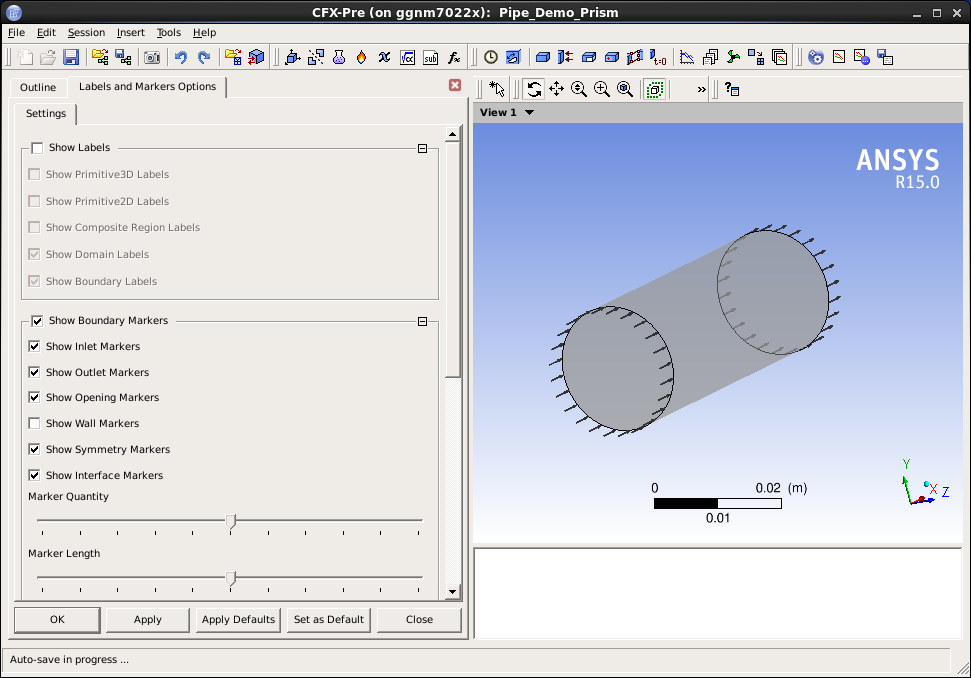The height and width of the screenshot is (678, 971).
Task: Click the Additional Variables icon
Action: [385, 58]
